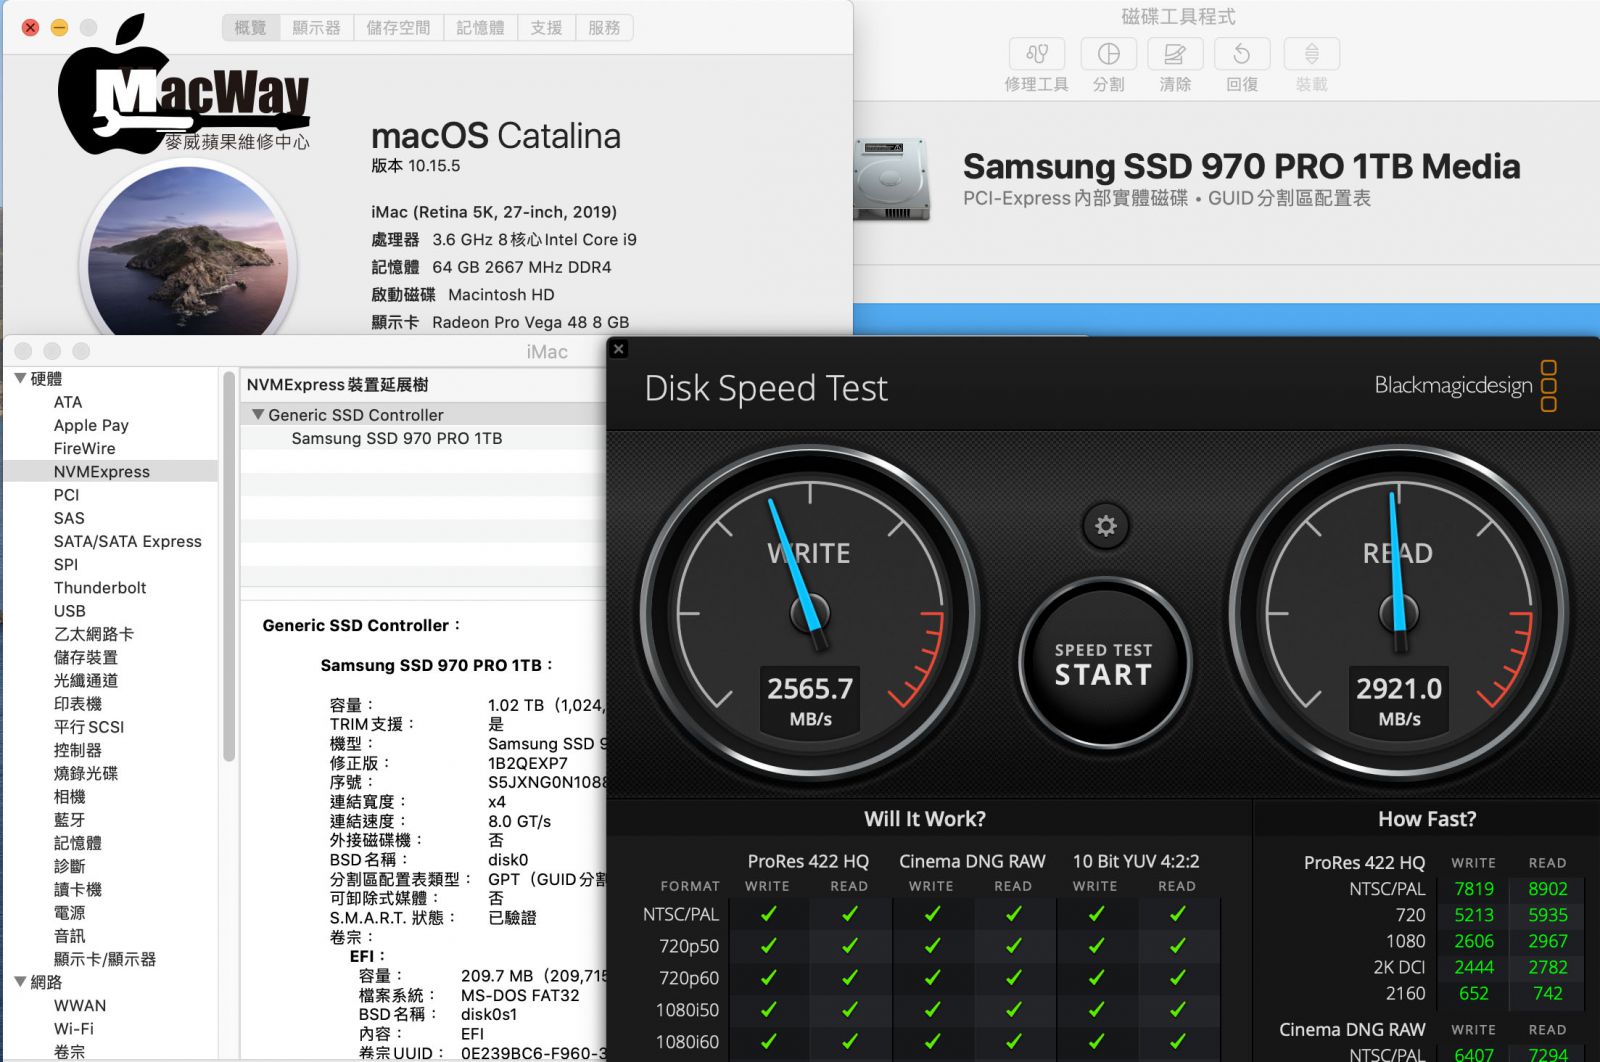Click the First Aid icon in Disk Utility
1600x1062 pixels.
[x=1037, y=53]
